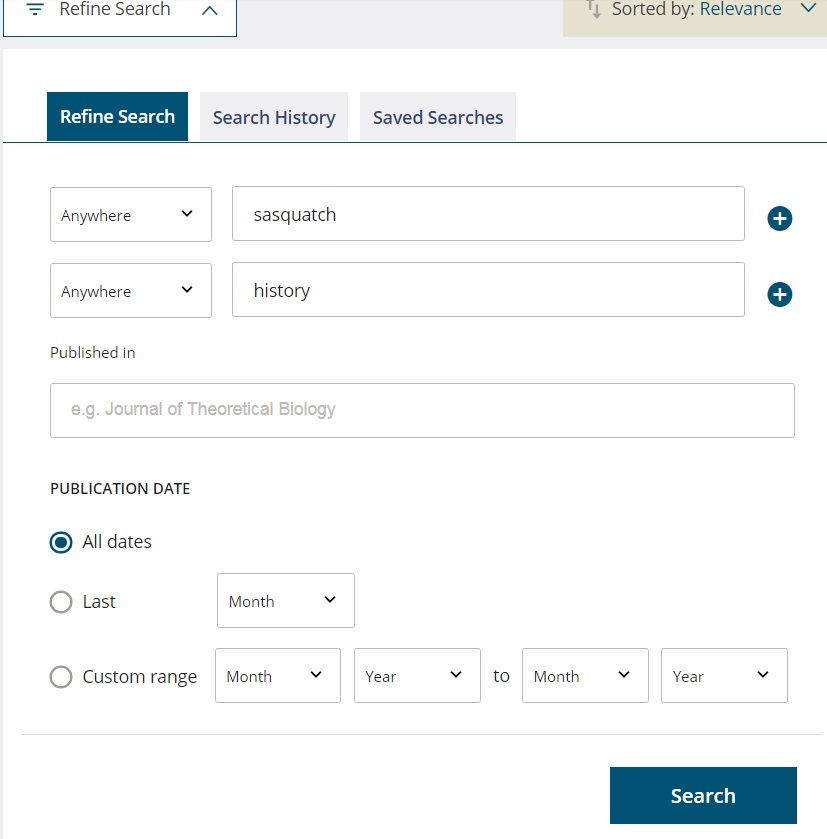Viewport: 827px width, 839px height.
Task: Open the Sorted by Relevance menu
Action: pos(740,10)
